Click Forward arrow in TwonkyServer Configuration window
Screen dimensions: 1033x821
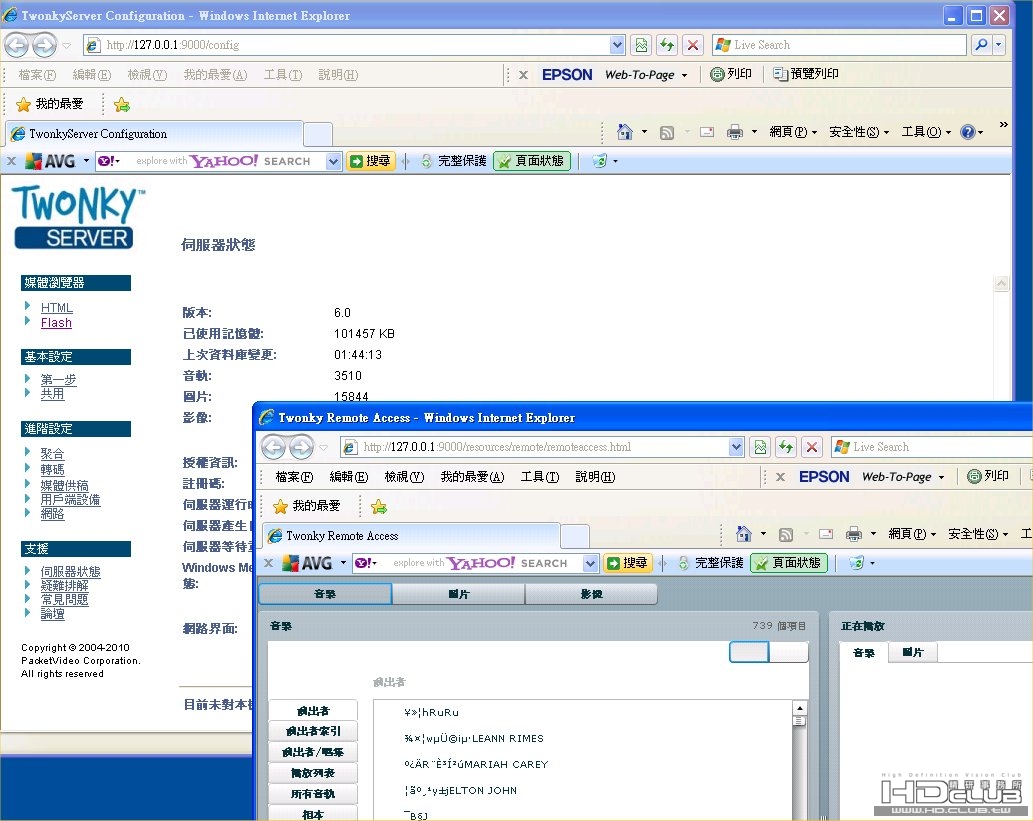(x=45, y=45)
